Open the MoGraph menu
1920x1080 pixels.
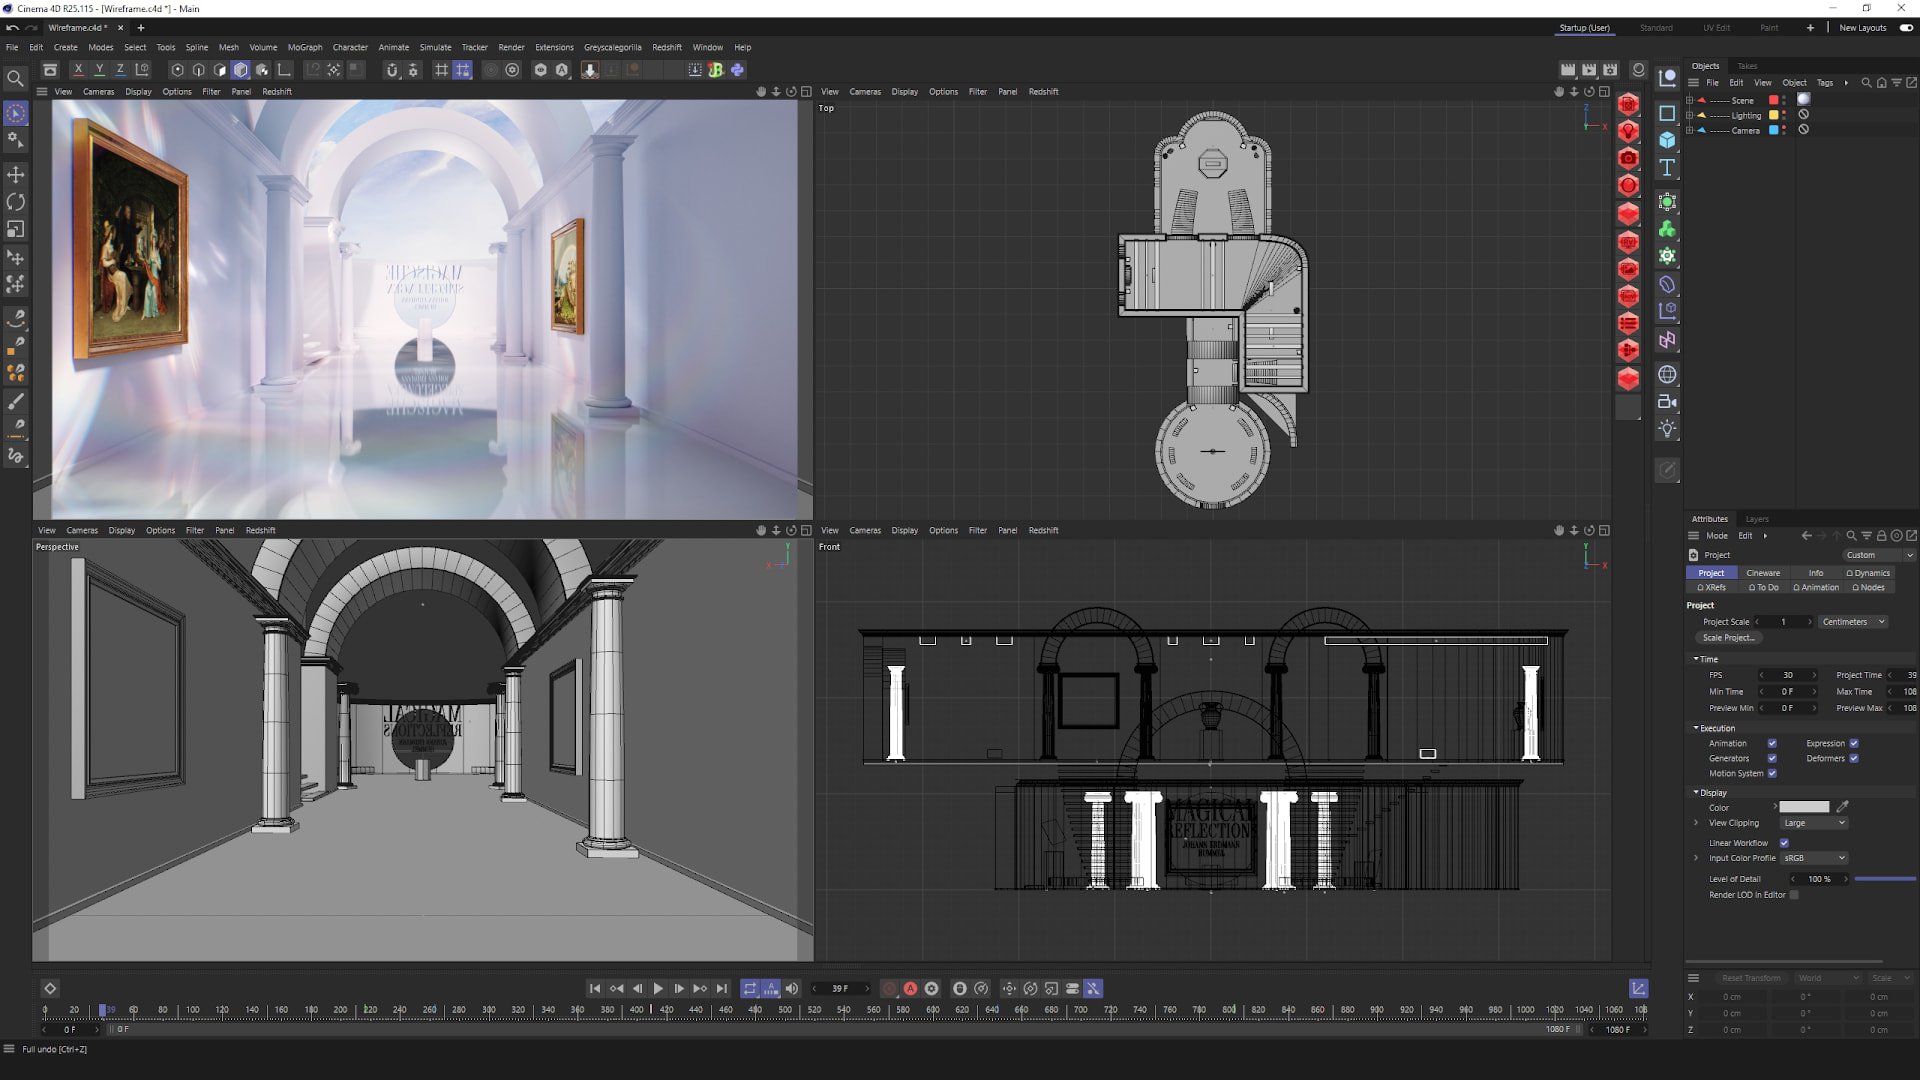[x=305, y=47]
